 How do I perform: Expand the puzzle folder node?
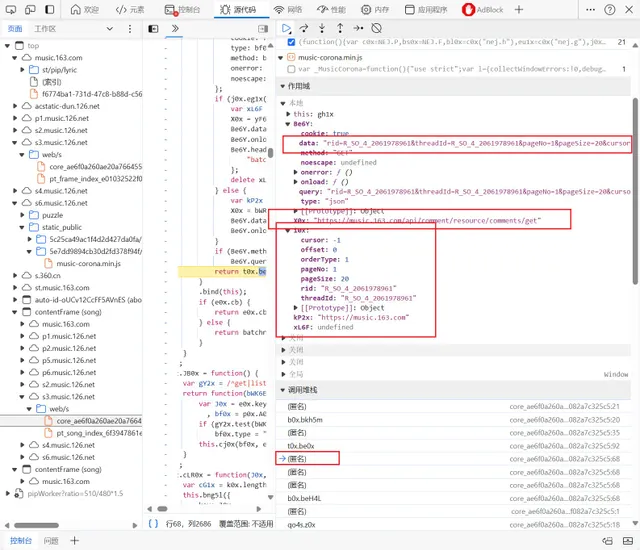coord(22,215)
